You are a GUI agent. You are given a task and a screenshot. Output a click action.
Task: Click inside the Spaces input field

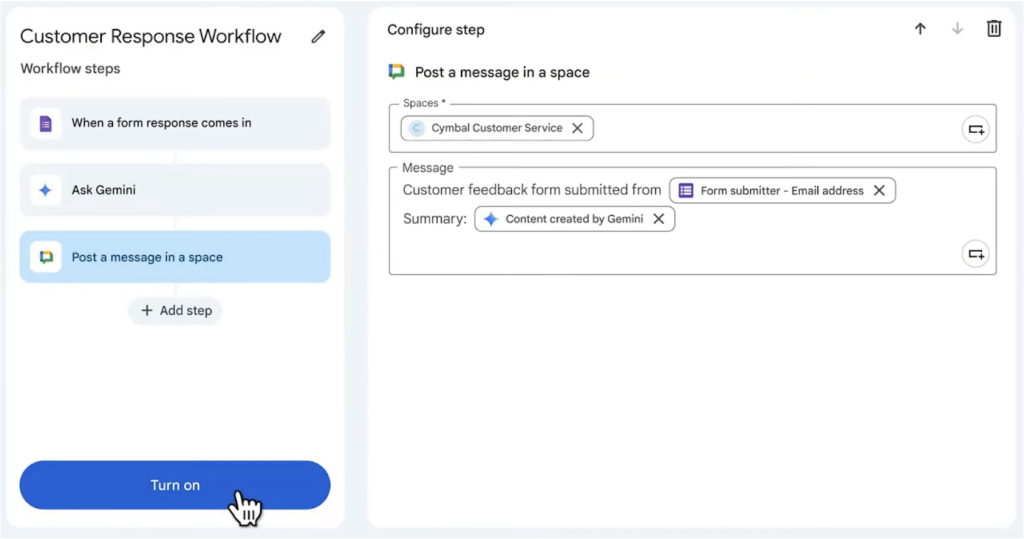(770, 129)
